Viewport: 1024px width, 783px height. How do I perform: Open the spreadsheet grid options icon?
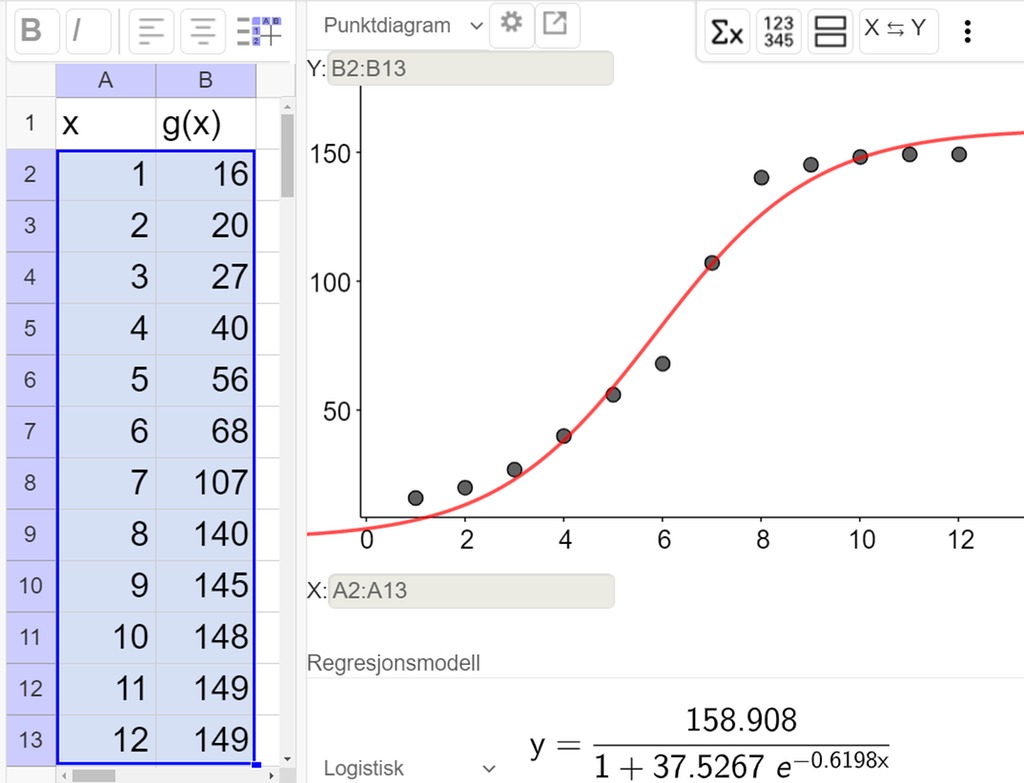tap(258, 30)
